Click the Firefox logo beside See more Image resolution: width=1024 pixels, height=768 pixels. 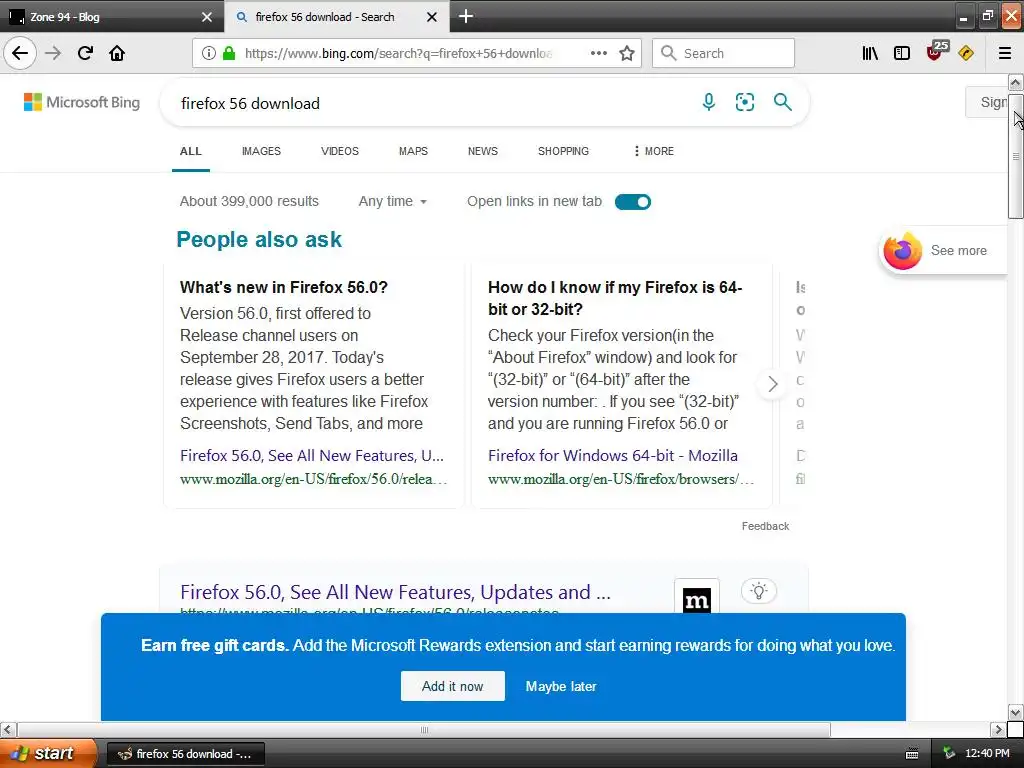click(903, 251)
